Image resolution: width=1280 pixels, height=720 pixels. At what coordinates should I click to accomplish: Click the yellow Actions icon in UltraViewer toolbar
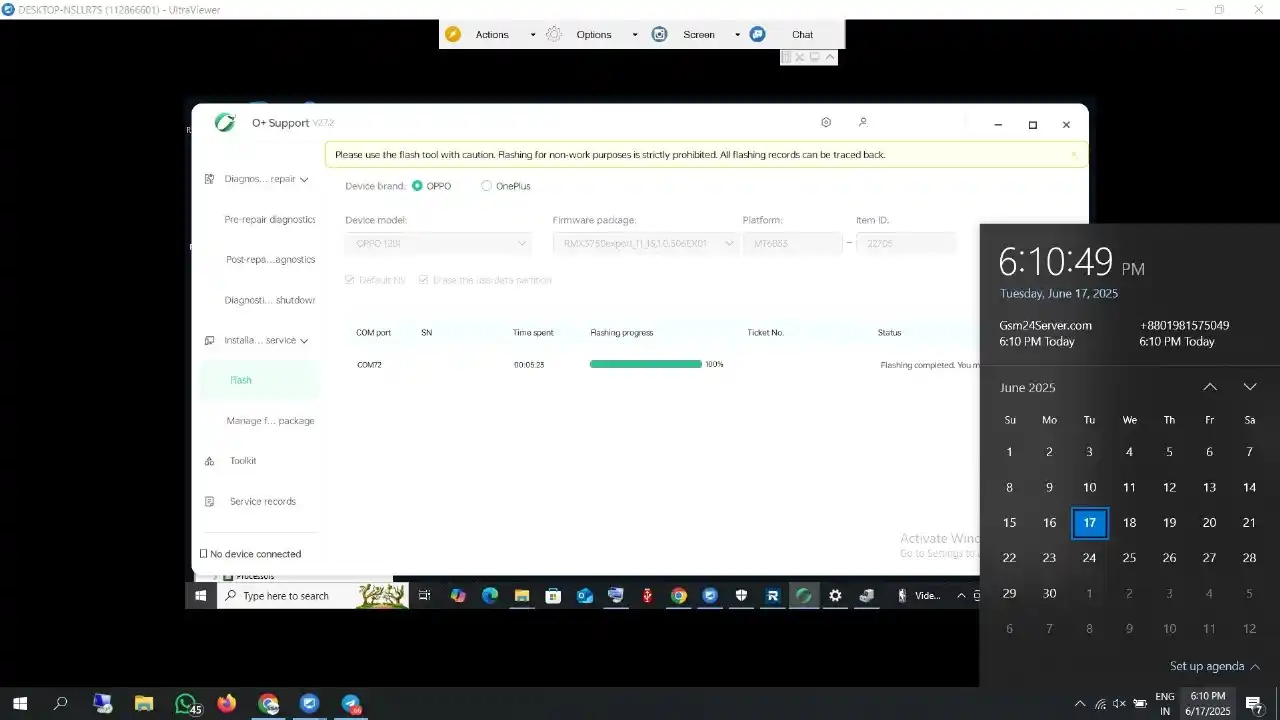[x=453, y=34]
